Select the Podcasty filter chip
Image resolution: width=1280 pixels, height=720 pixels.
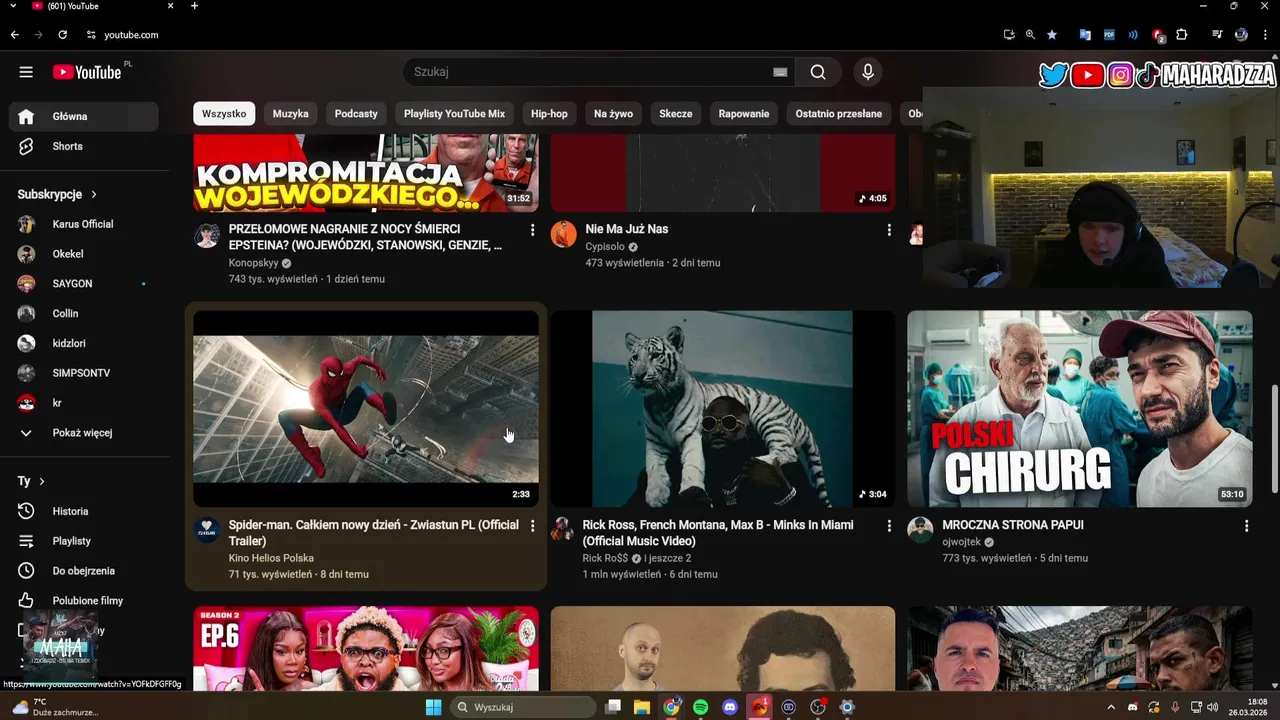[x=356, y=114]
